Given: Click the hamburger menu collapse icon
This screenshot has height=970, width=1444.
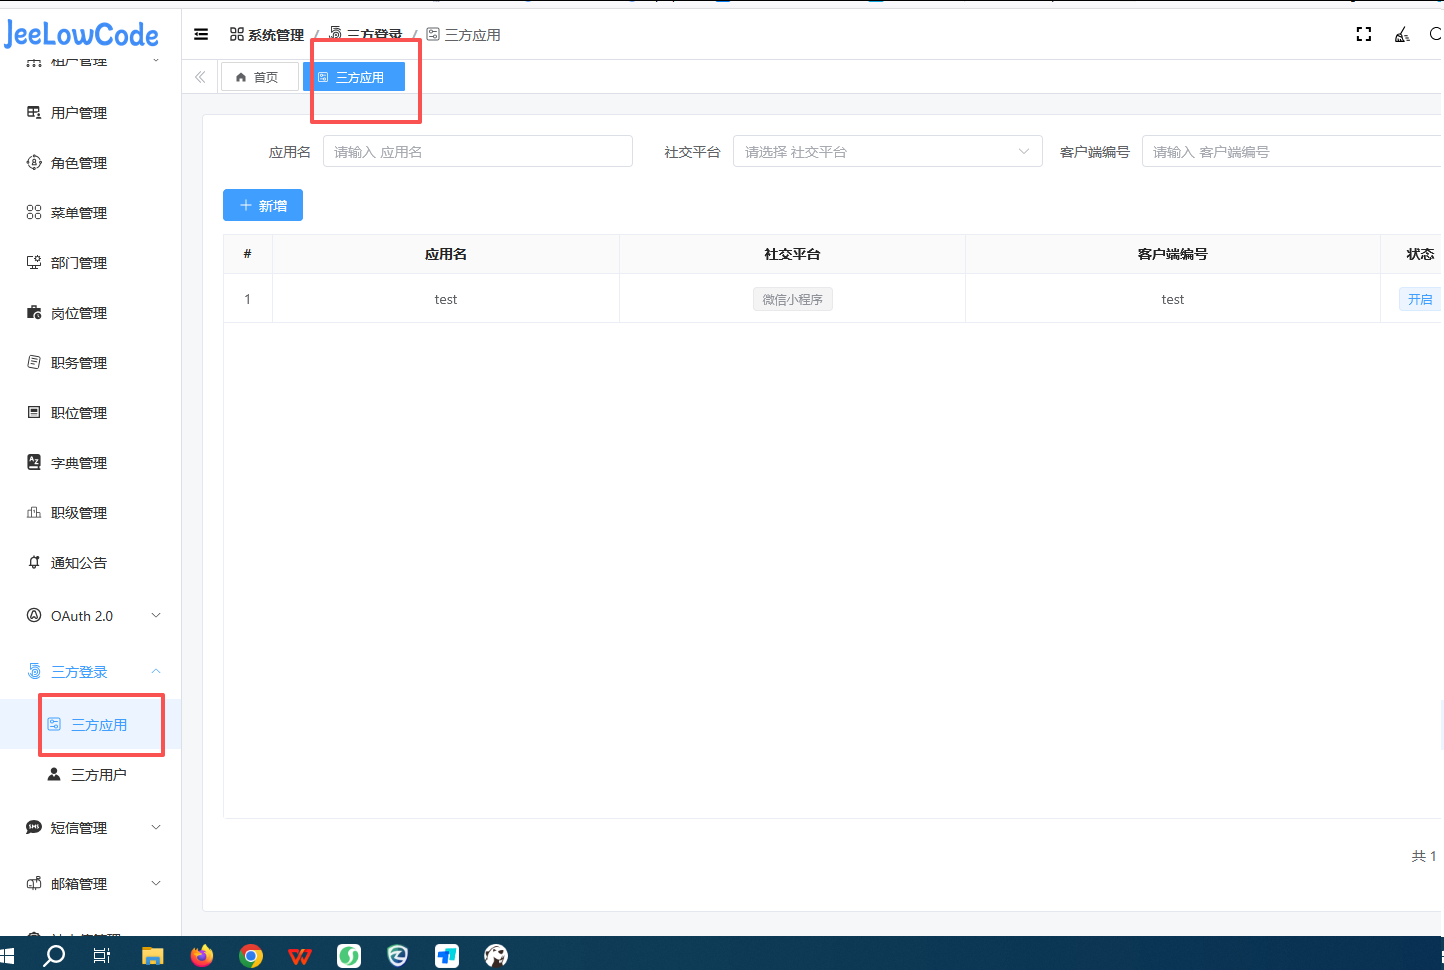Looking at the screenshot, I should coord(201,34).
